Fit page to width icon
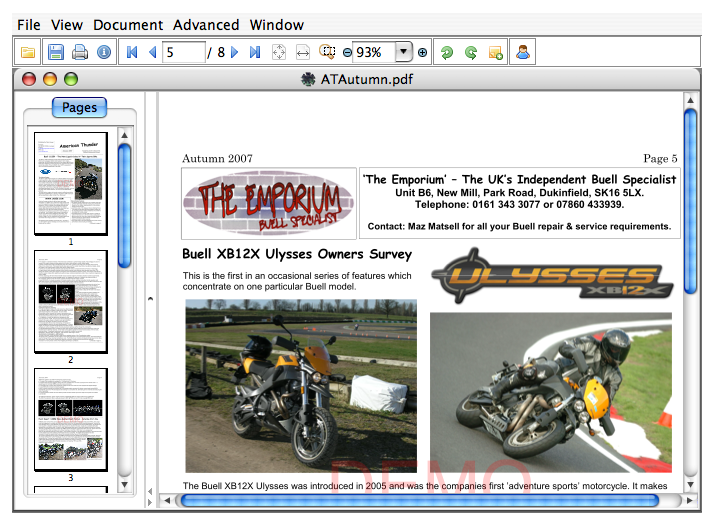Screen dimensions: 717x526 coord(303,53)
